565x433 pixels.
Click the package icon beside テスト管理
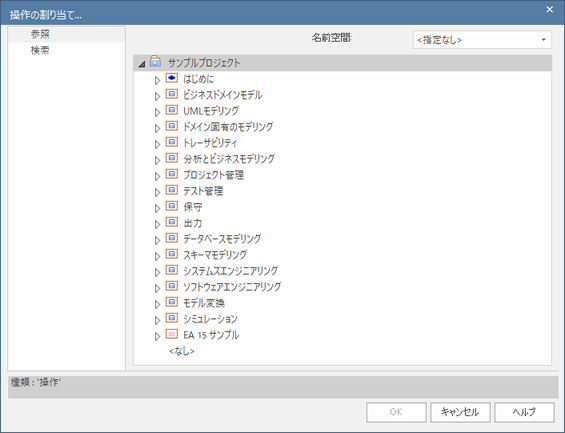[172, 190]
